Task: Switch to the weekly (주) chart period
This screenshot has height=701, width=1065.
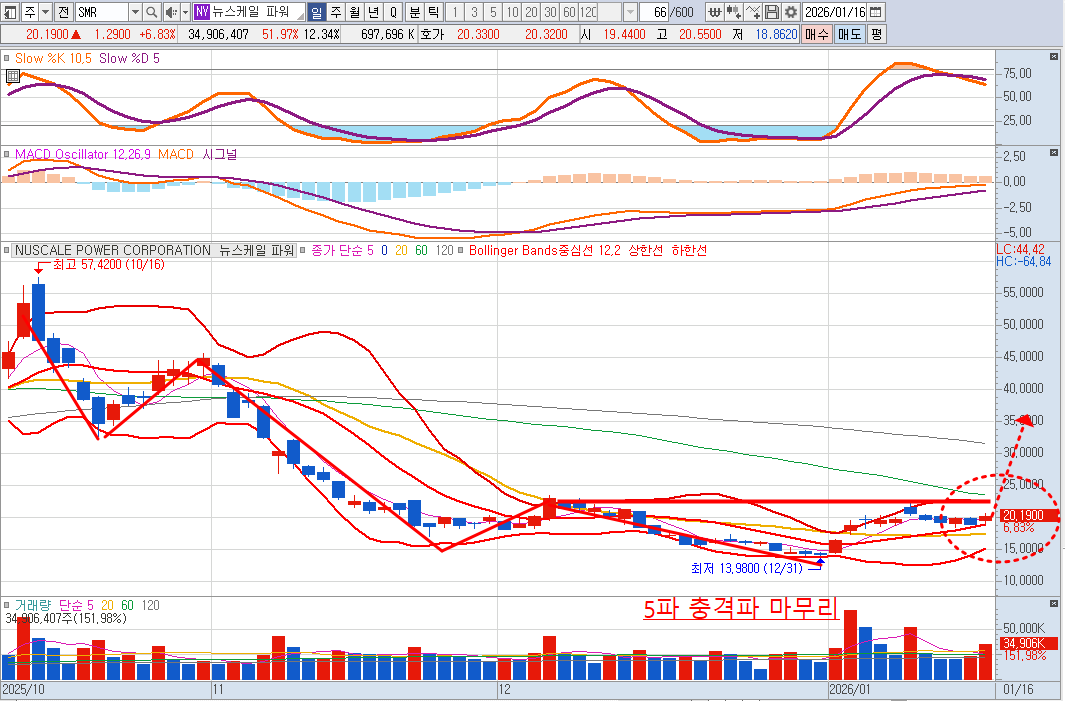Action: tap(335, 12)
